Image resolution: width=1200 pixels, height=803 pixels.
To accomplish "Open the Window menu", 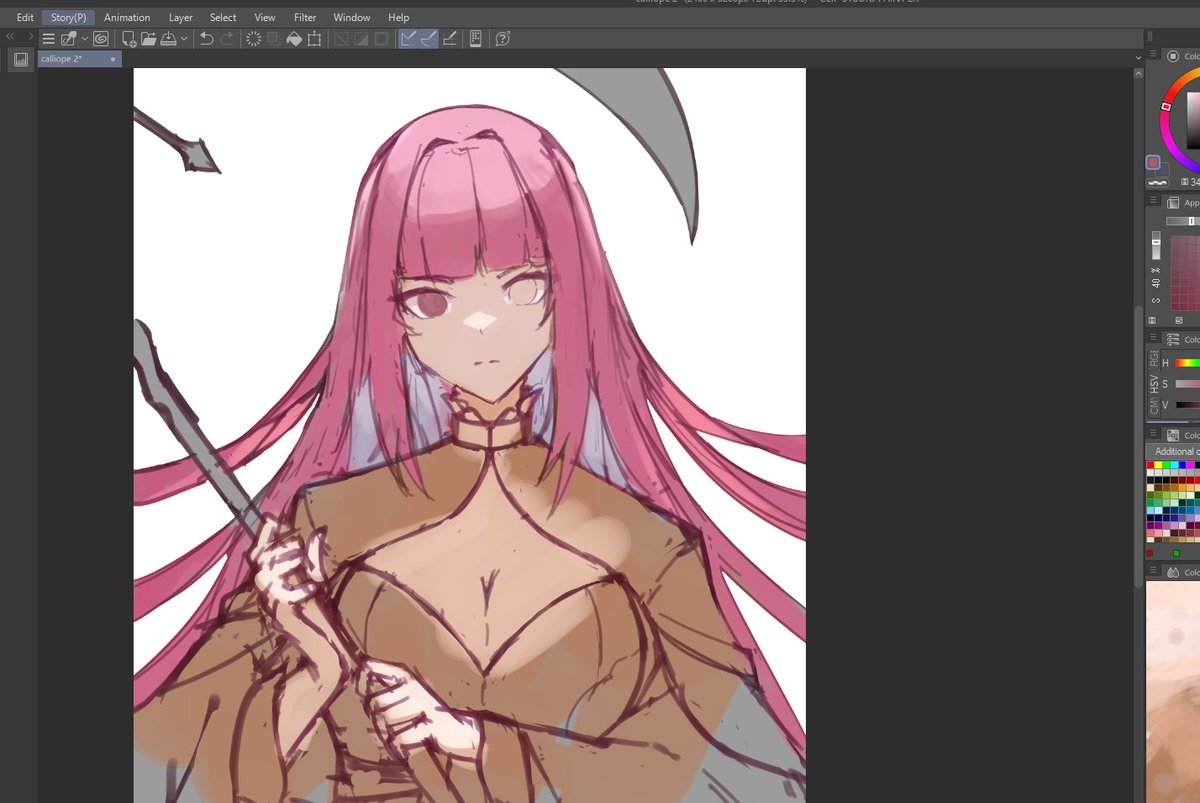I will (x=352, y=18).
